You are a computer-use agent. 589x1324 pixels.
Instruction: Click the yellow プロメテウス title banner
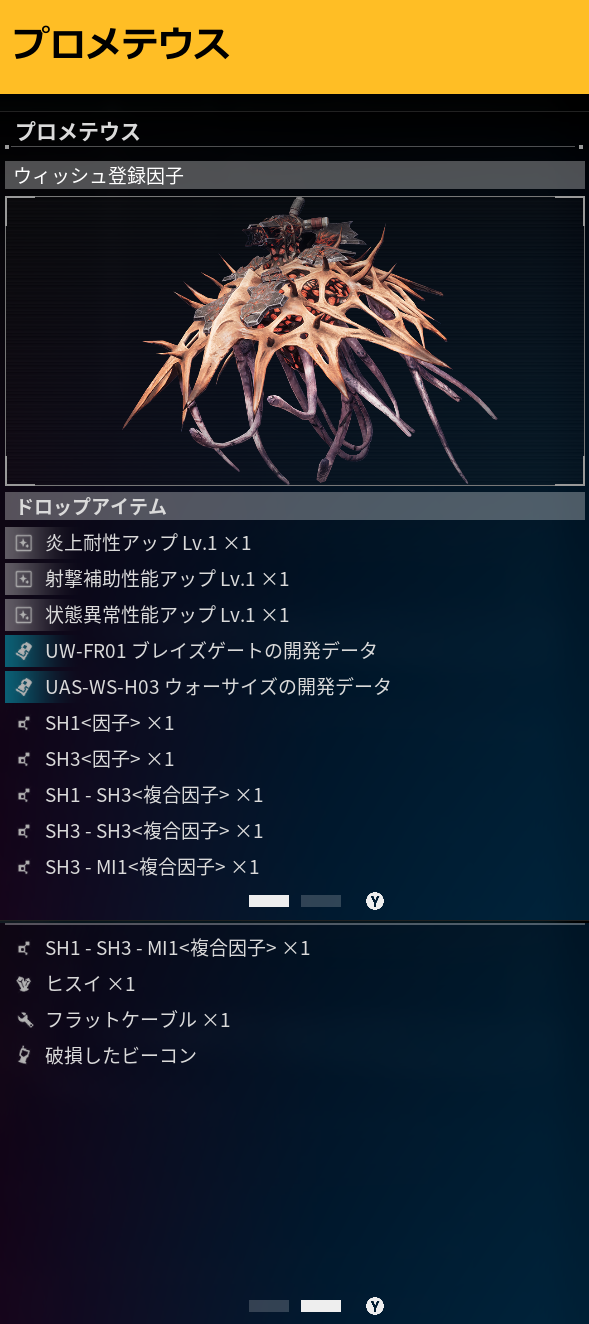pyautogui.click(x=294, y=47)
